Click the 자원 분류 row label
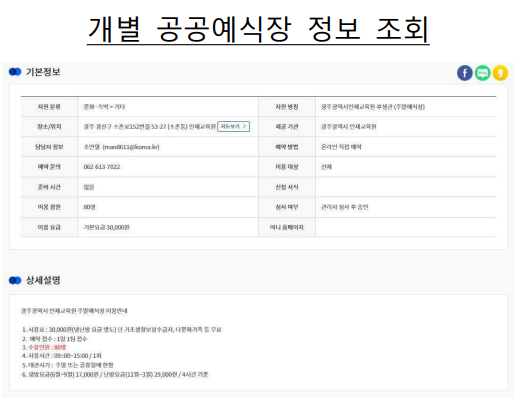The width and height of the screenshot is (528, 416). pyautogui.click(x=49, y=107)
